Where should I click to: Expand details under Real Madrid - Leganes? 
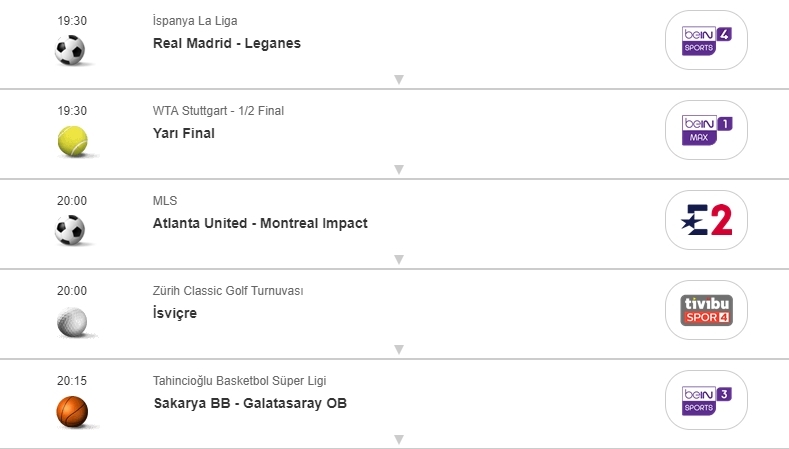(398, 80)
